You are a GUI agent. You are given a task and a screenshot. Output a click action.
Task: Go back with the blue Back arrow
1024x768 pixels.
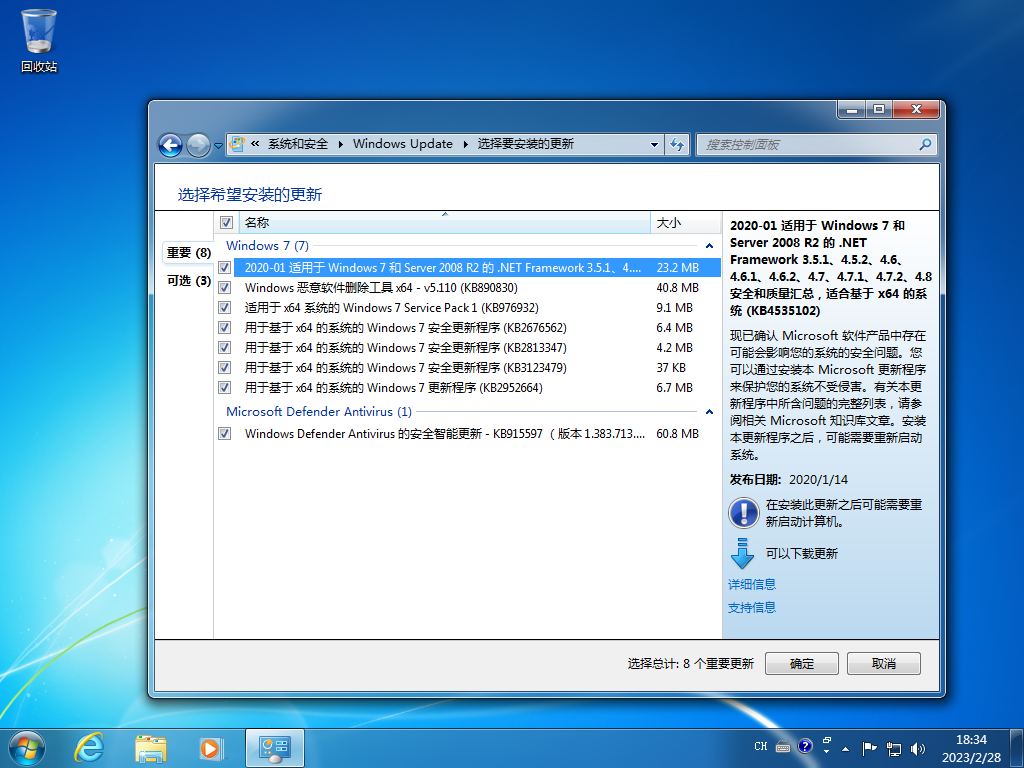click(x=170, y=145)
